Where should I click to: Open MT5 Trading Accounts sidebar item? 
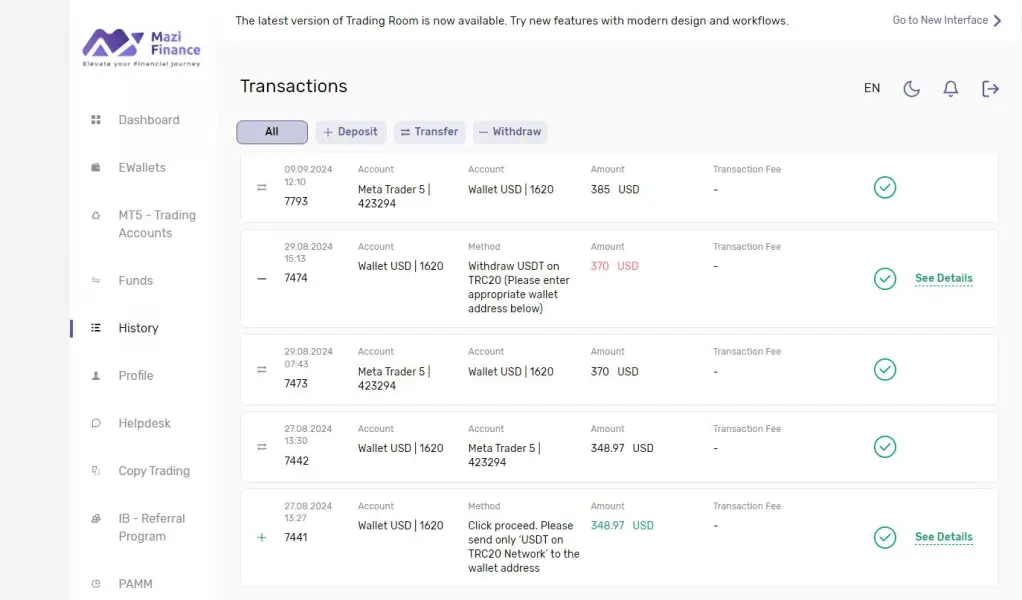[156, 224]
